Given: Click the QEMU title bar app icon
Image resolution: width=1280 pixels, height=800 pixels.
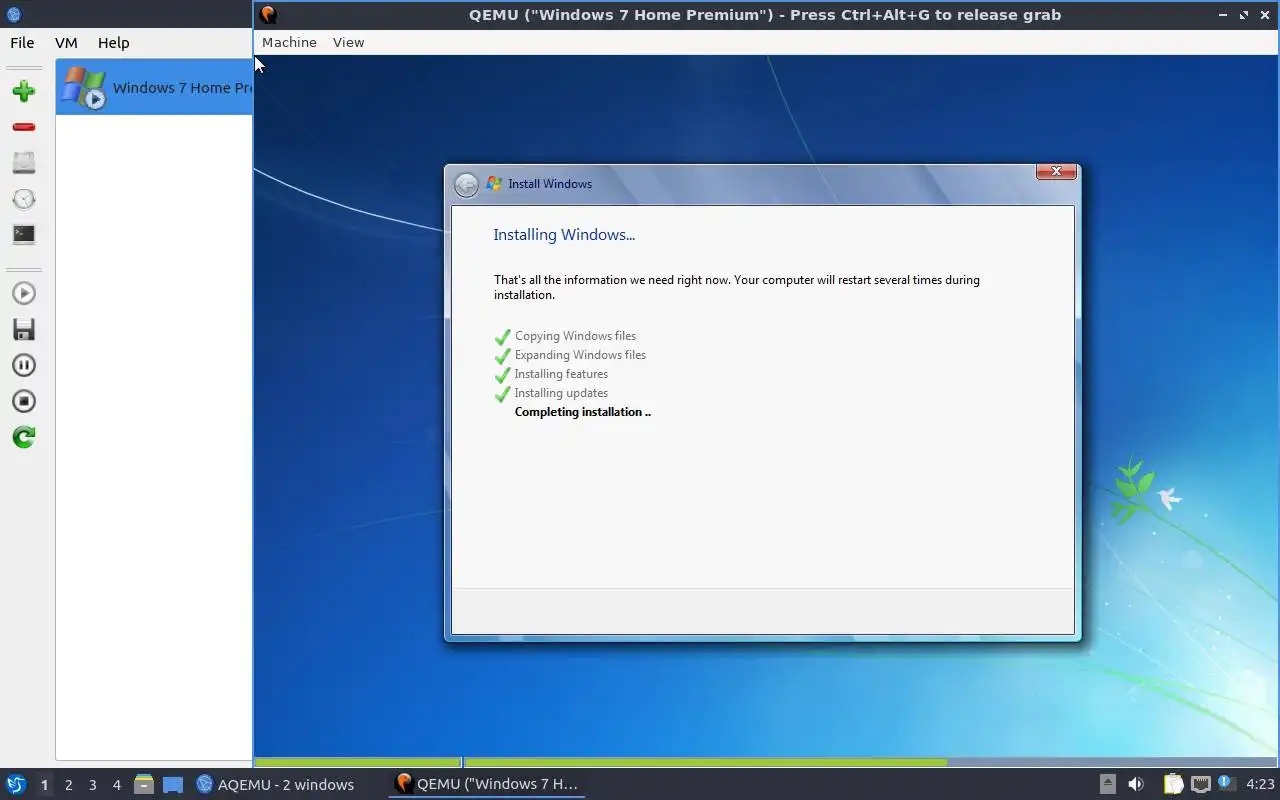Looking at the screenshot, I should tap(268, 14).
